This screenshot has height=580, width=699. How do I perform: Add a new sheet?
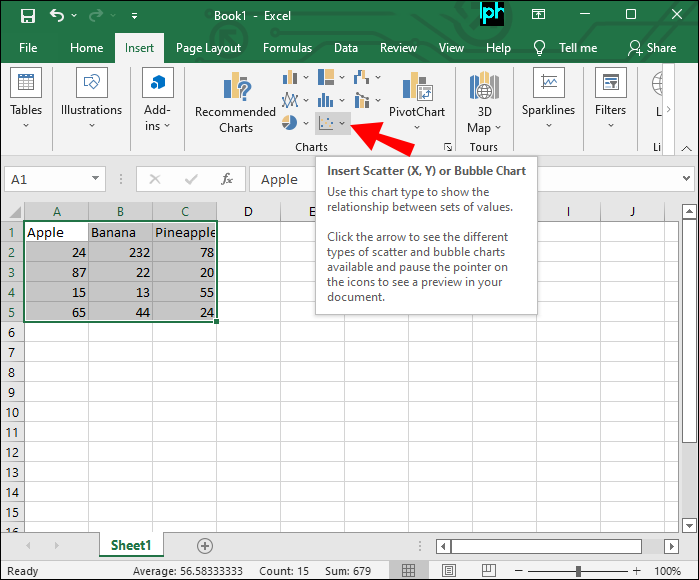click(205, 546)
